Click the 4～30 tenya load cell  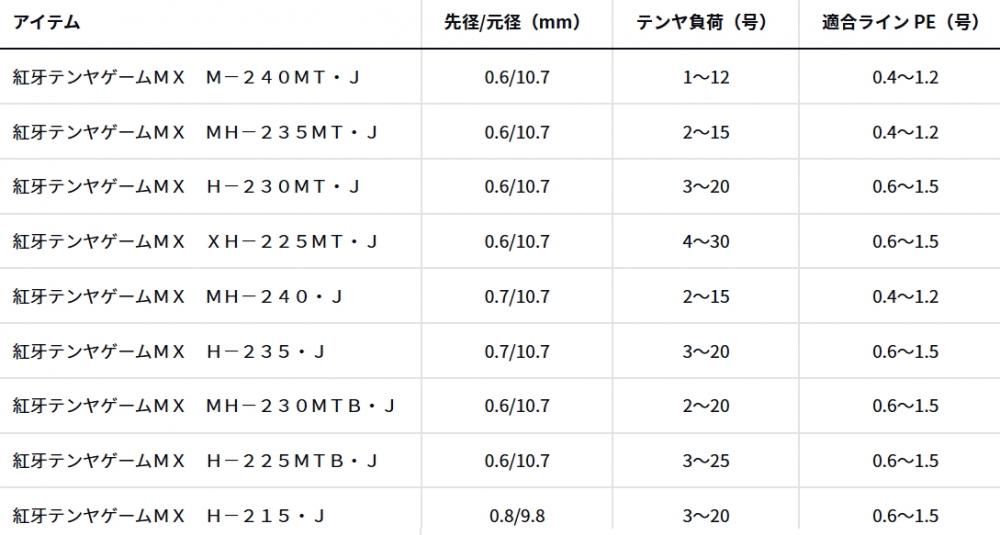click(x=705, y=242)
